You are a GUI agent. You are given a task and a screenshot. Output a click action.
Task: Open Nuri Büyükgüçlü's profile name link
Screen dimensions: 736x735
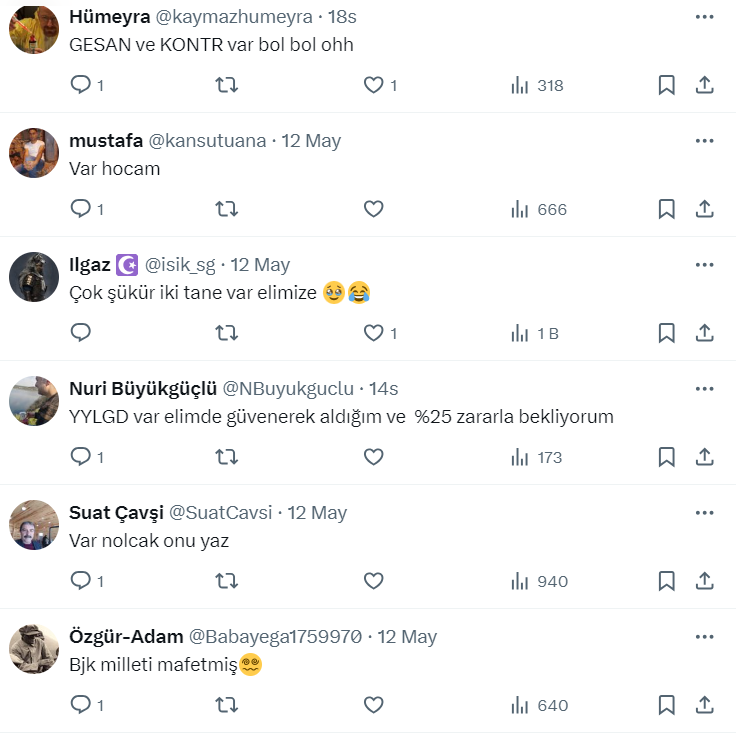click(143, 389)
